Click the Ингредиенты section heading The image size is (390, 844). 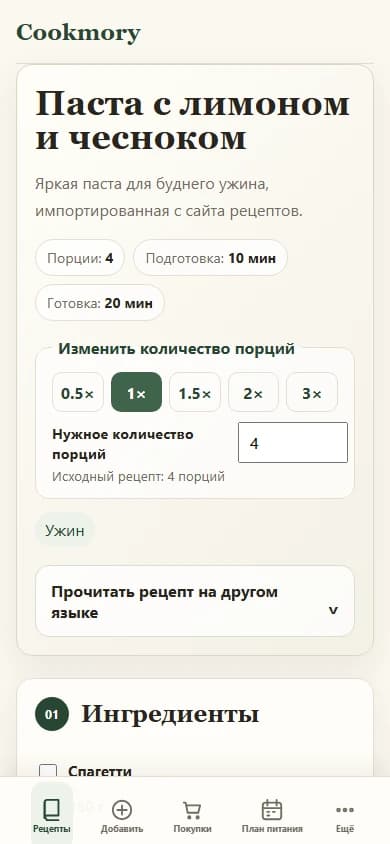170,714
